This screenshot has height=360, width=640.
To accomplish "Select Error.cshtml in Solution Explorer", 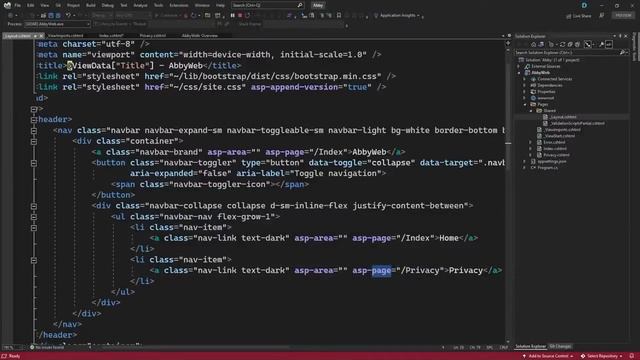I will coord(554,142).
